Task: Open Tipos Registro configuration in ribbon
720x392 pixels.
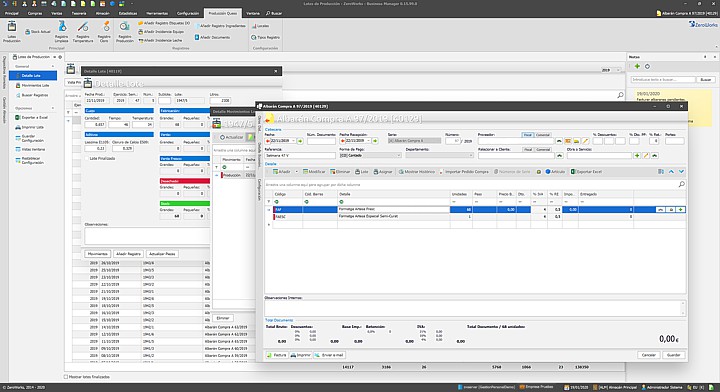Action: point(265,37)
